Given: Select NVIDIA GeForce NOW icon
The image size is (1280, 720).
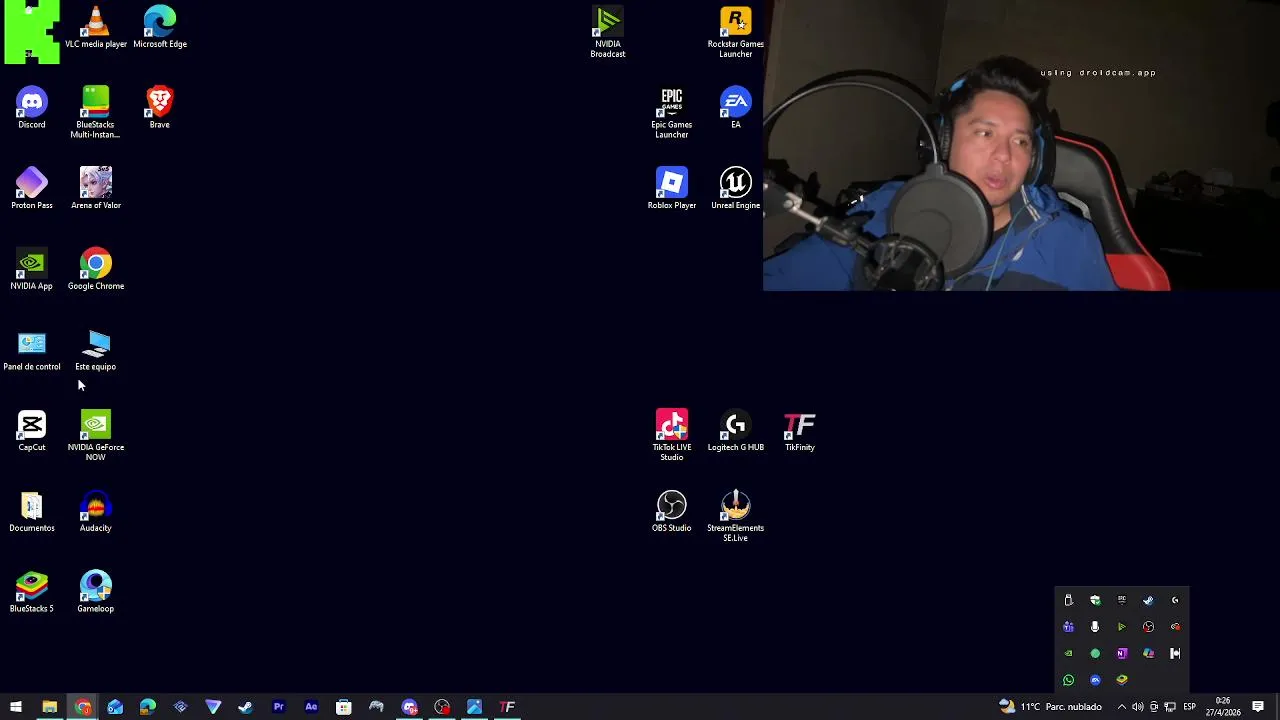Looking at the screenshot, I should click(x=96, y=435).
